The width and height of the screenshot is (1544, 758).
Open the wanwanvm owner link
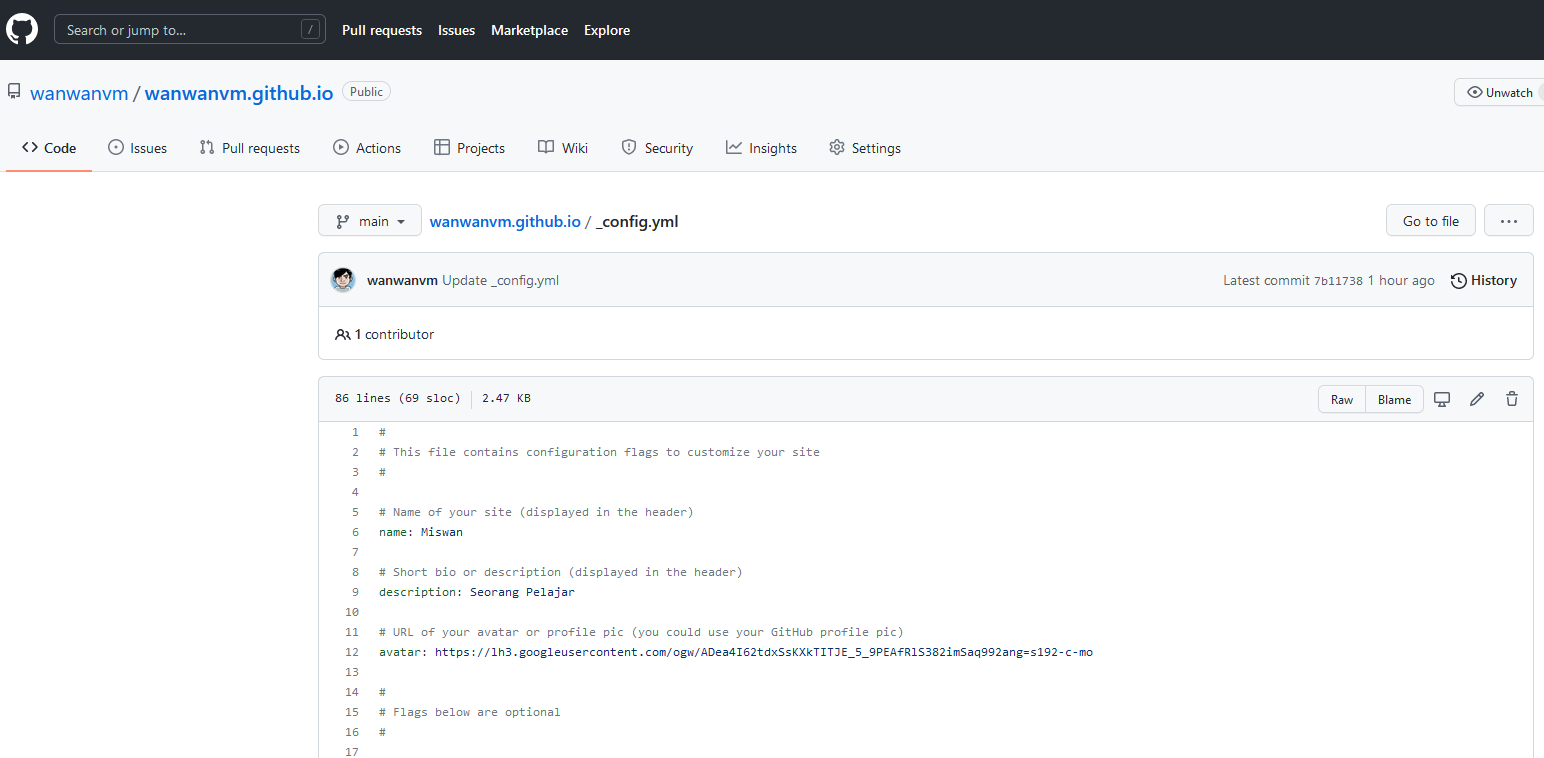point(79,93)
